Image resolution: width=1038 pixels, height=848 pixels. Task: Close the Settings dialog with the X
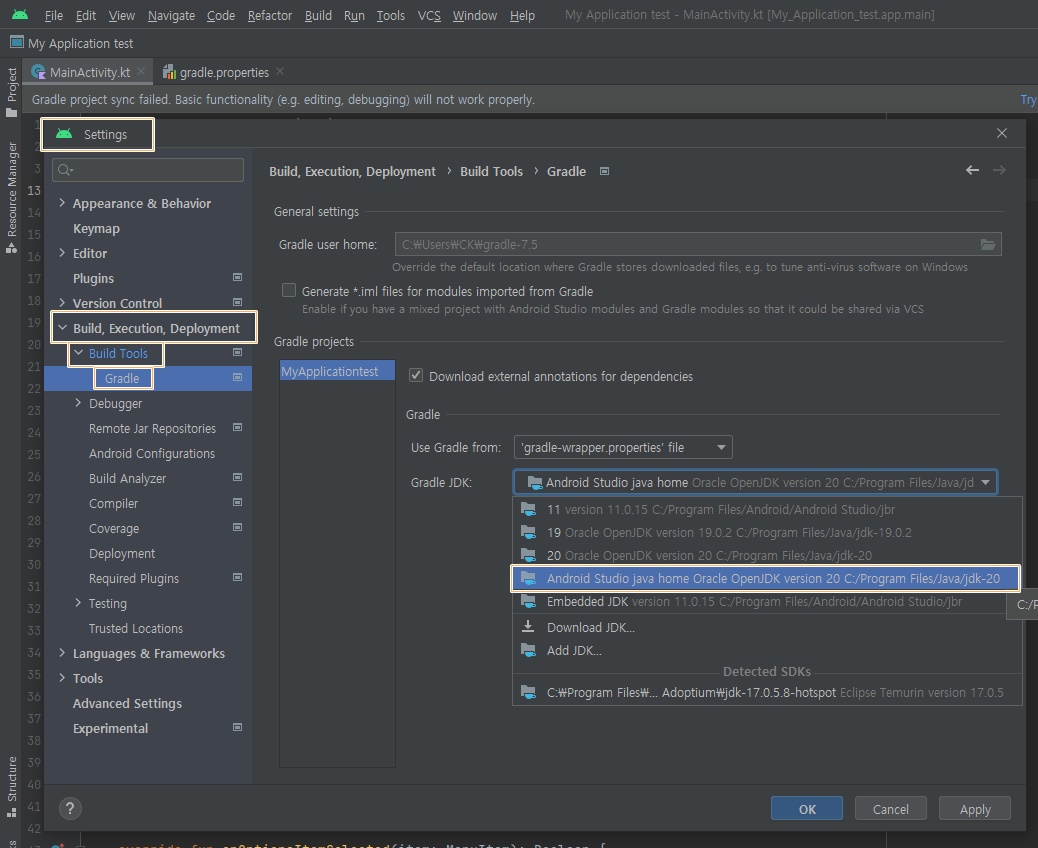1002,133
